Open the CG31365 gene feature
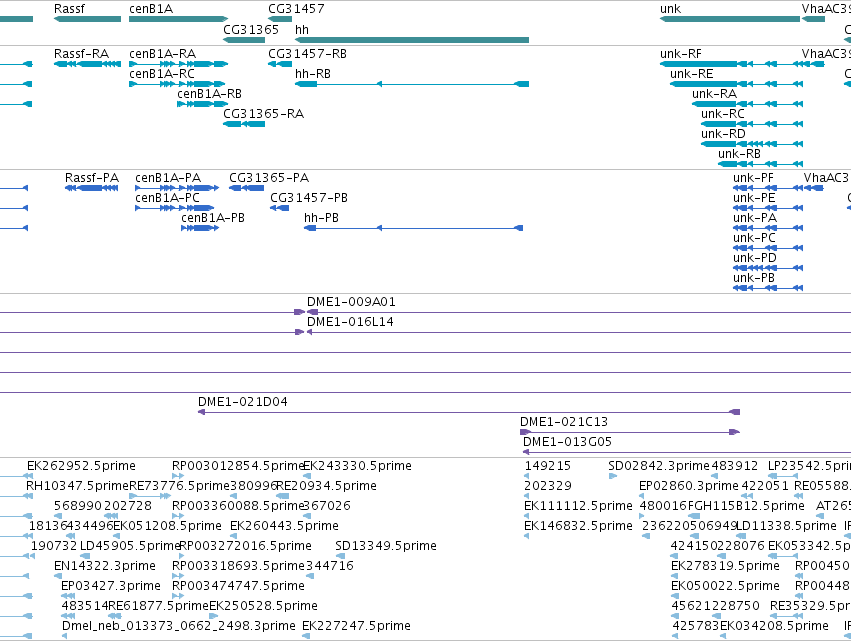Viewport: 851px width, 641px height. 244,40
